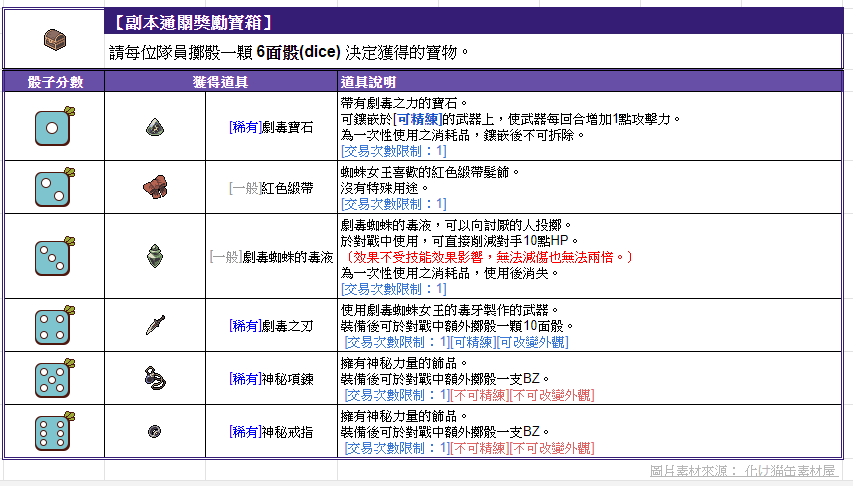Viewport: 853px width, 486px height.
Task: Select the [一般]劇毒蜘蛛的毒液 item name cell
Action: (271, 257)
